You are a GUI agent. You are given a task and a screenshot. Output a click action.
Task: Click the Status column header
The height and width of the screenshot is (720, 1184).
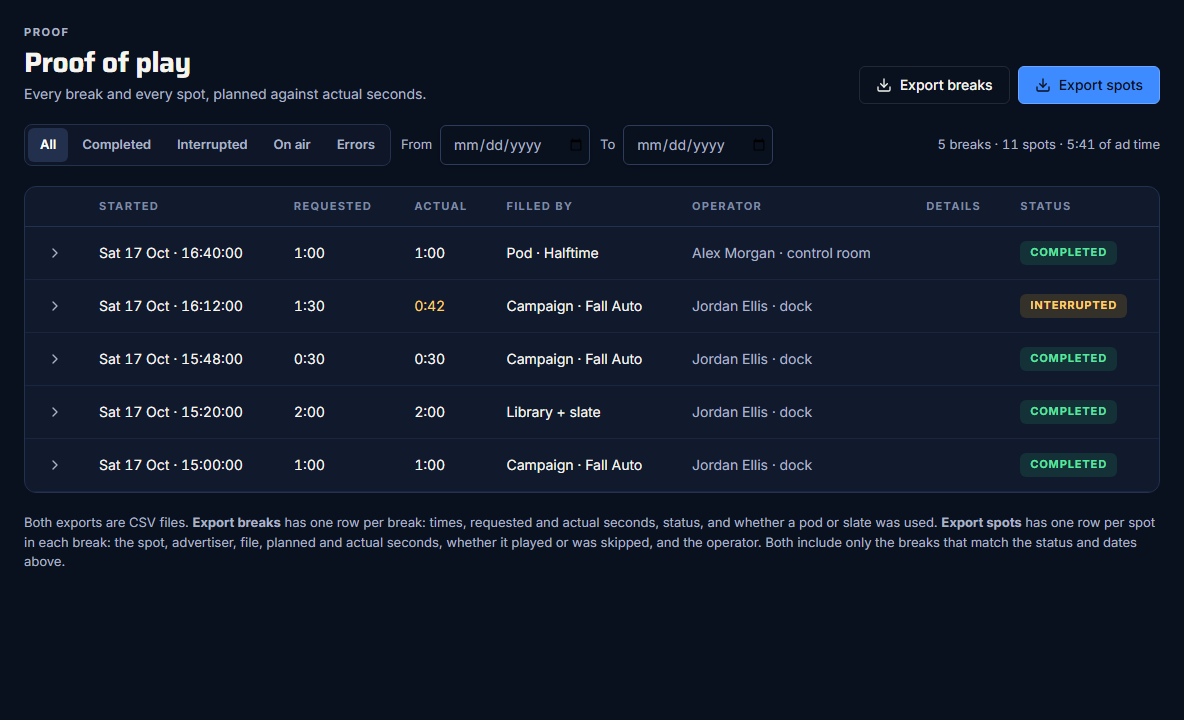pyautogui.click(x=1045, y=206)
